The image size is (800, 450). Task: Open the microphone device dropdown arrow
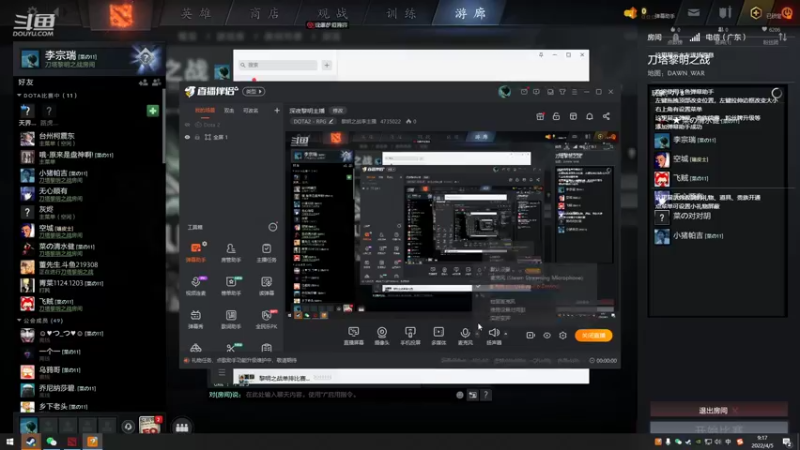477,334
